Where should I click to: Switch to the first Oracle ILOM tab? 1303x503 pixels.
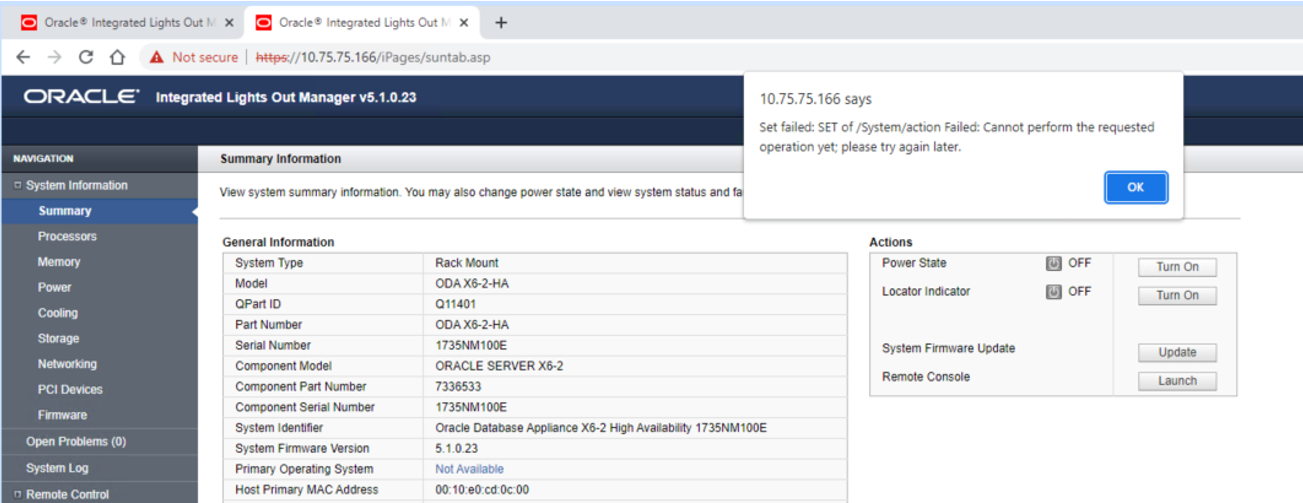120,23
